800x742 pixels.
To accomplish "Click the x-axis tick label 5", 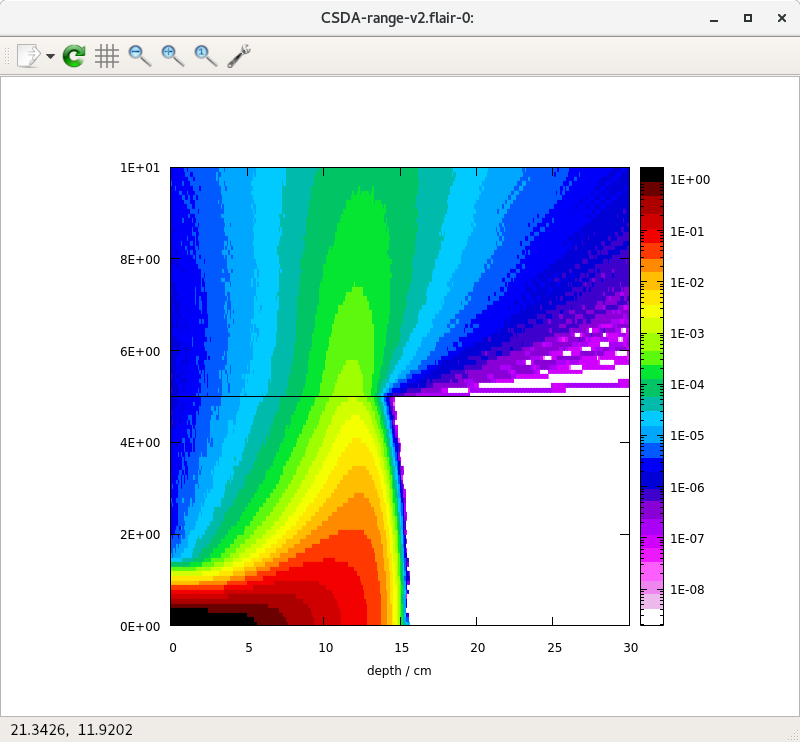I will (x=248, y=648).
